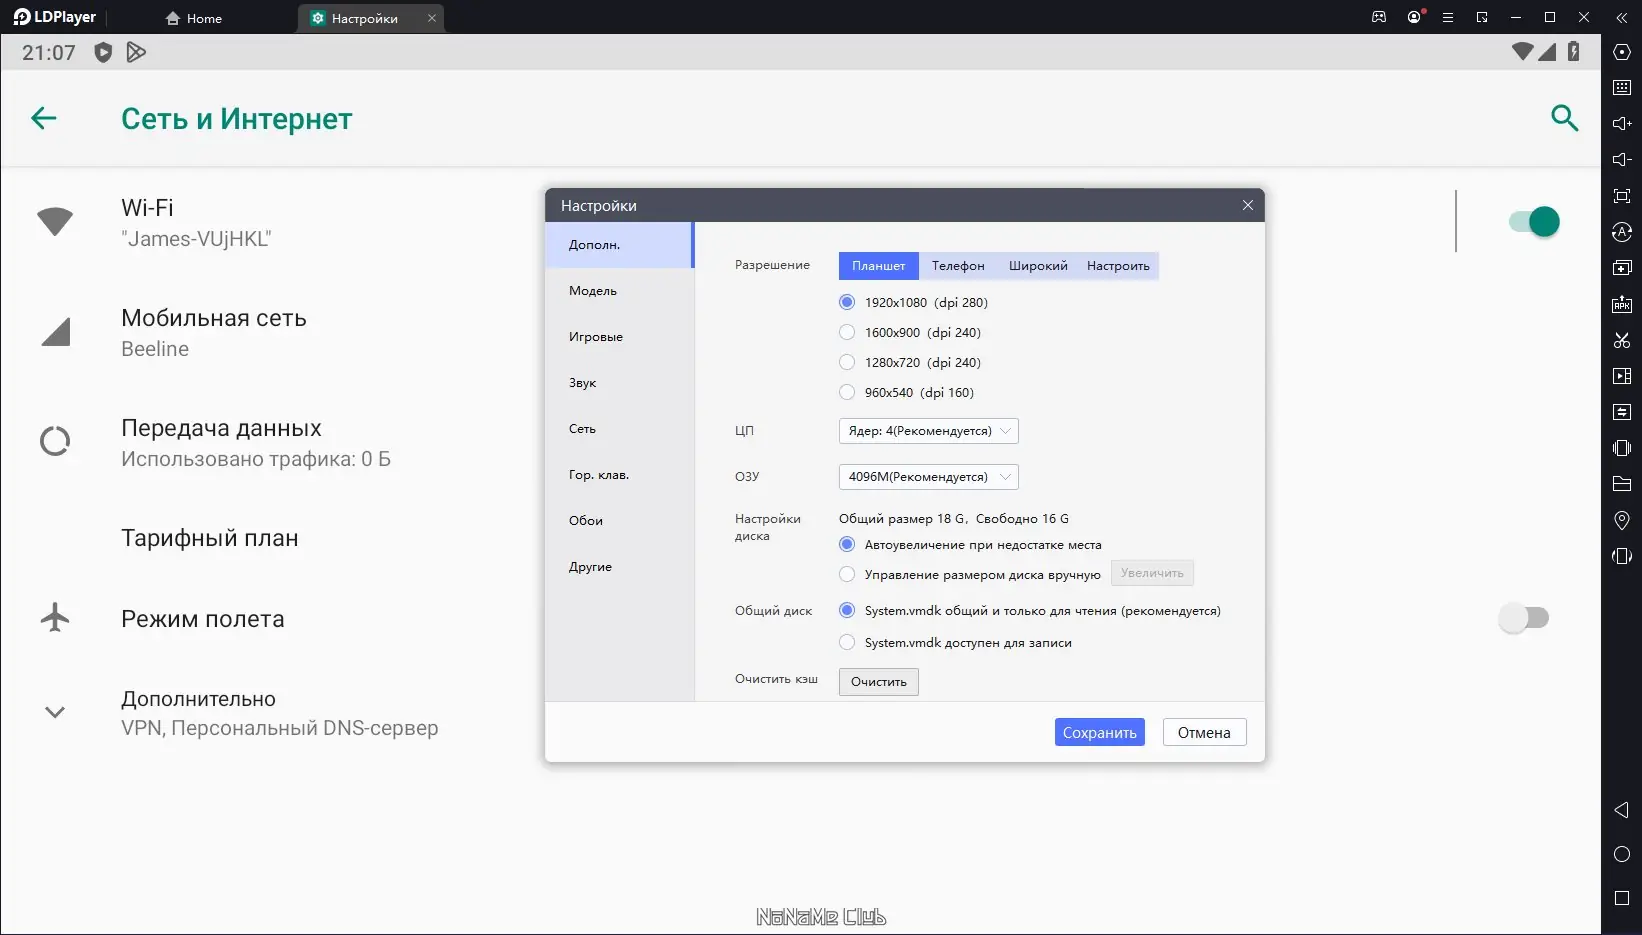Click the Android recent apps square button
Viewport: 1642px width, 935px height.
[1622, 898]
